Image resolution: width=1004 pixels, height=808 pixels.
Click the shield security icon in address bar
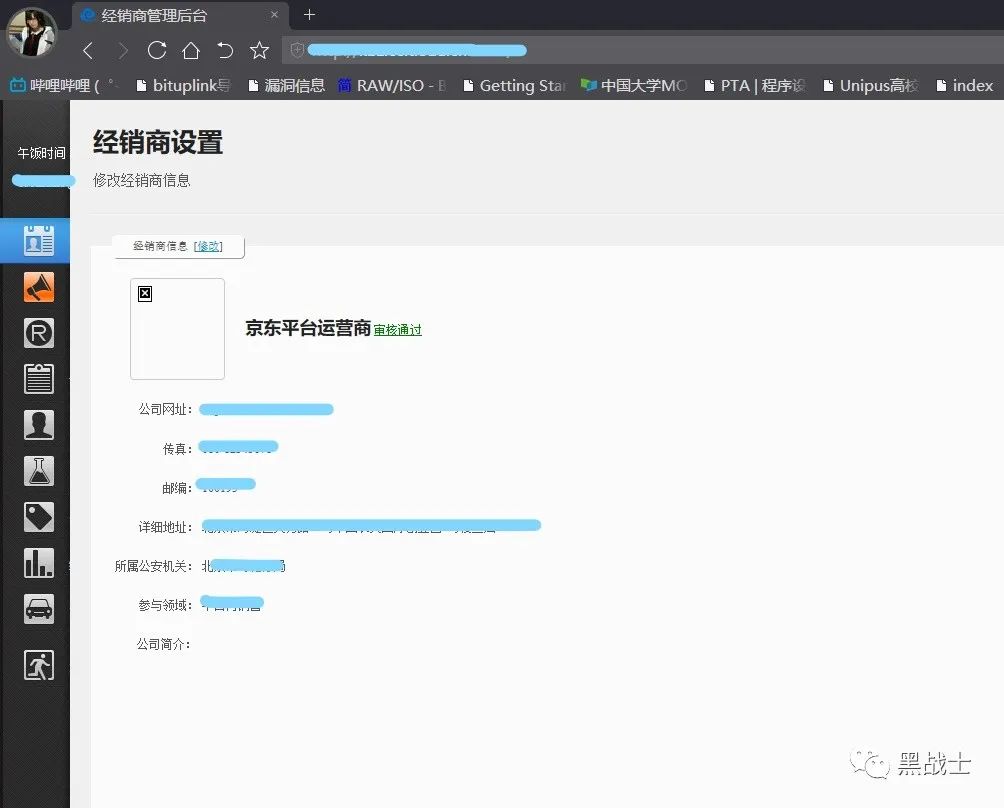tap(297, 50)
